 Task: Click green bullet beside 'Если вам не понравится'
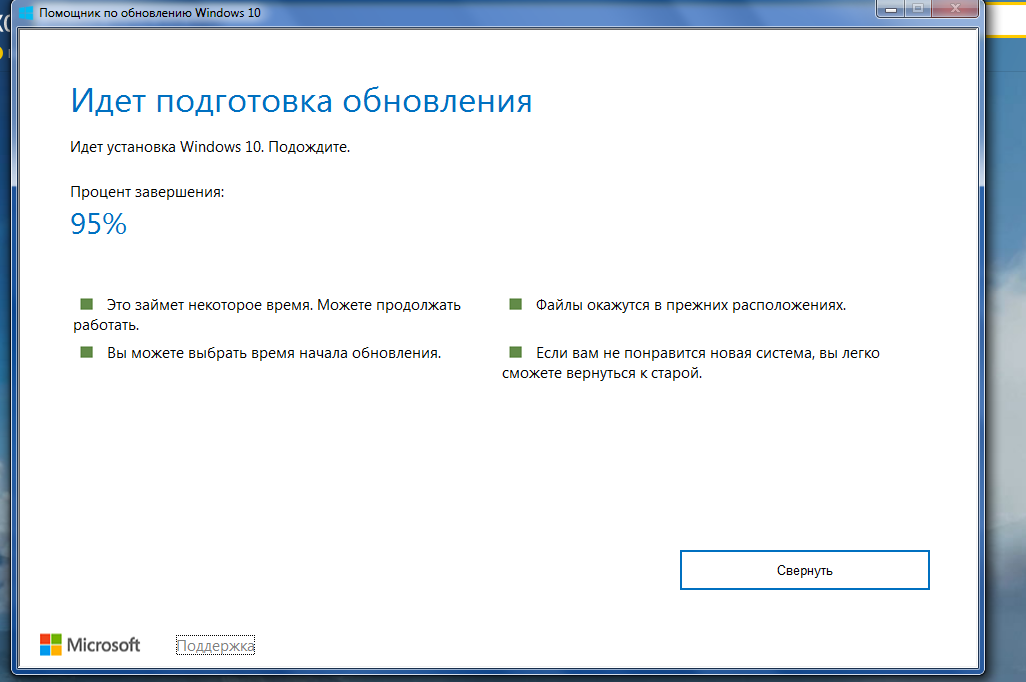(x=516, y=352)
